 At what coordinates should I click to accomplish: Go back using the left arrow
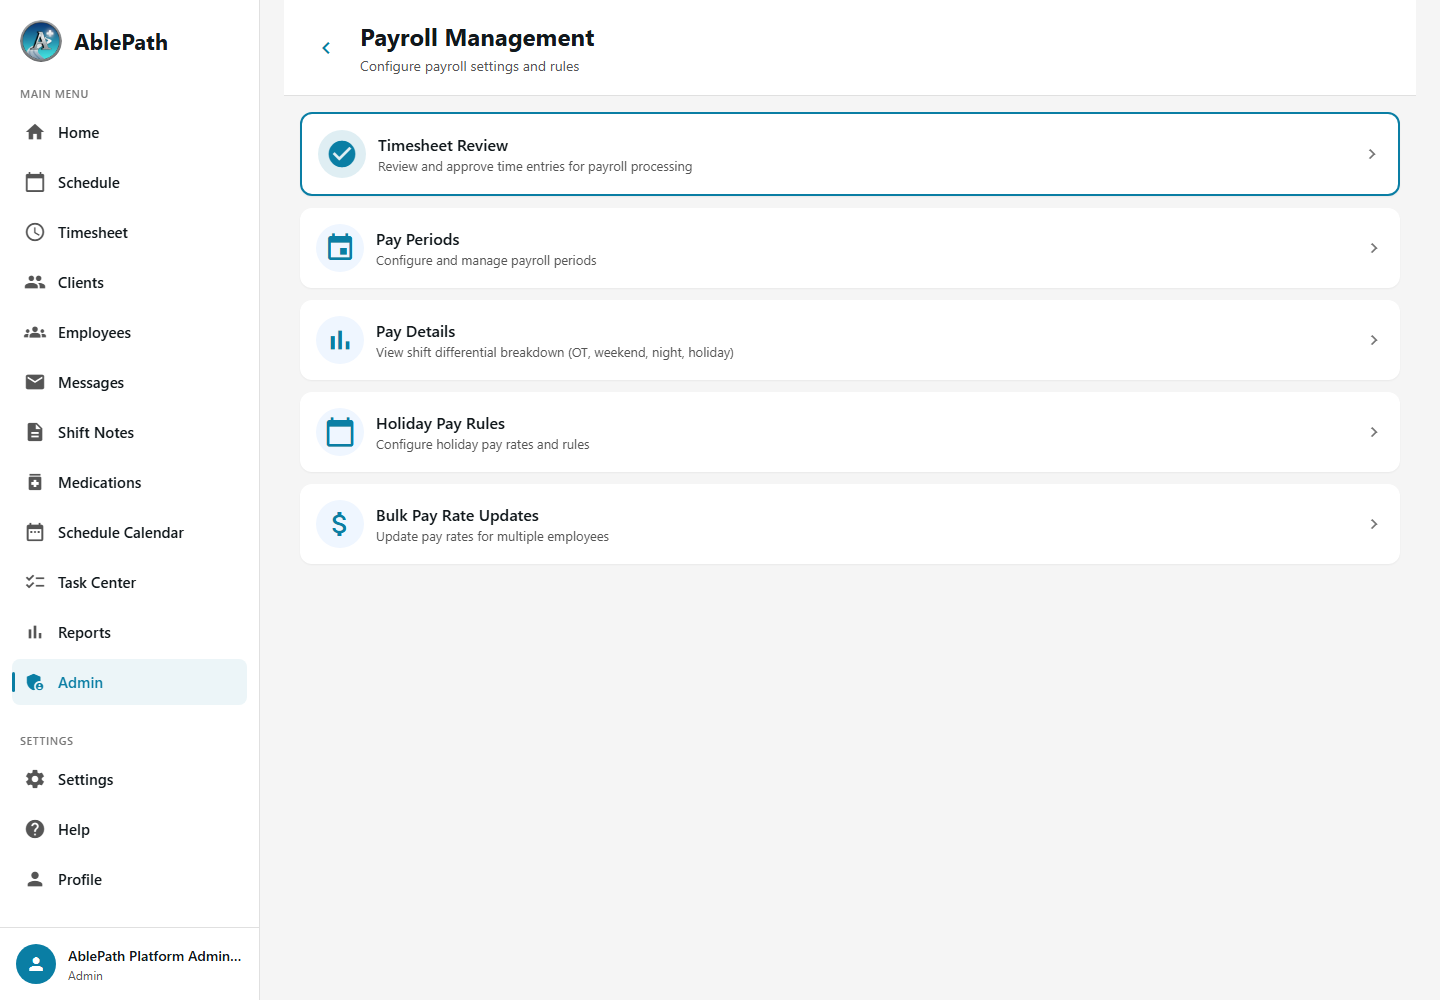coord(326,48)
